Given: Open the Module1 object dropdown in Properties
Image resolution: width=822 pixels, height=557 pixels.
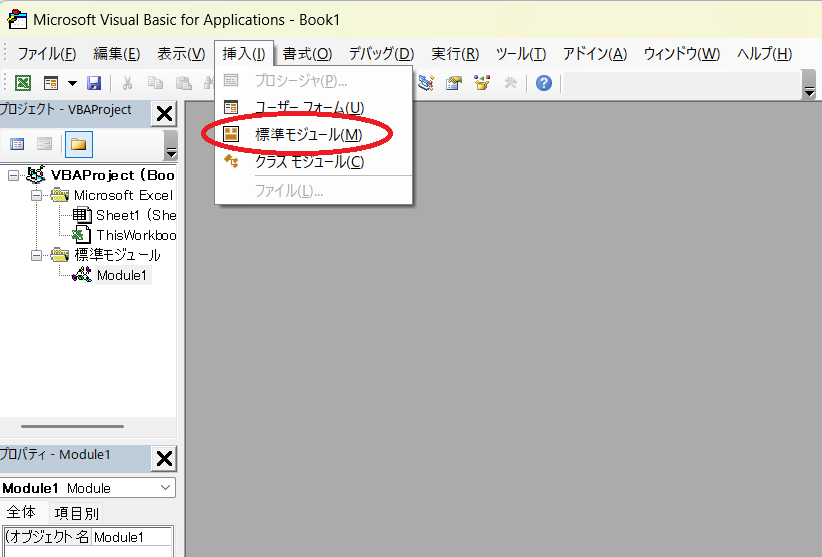Looking at the screenshot, I should 166,488.
